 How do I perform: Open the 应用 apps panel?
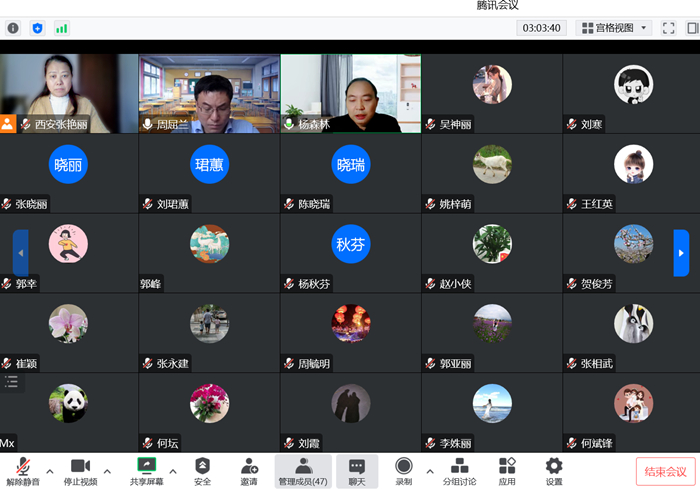point(507,471)
